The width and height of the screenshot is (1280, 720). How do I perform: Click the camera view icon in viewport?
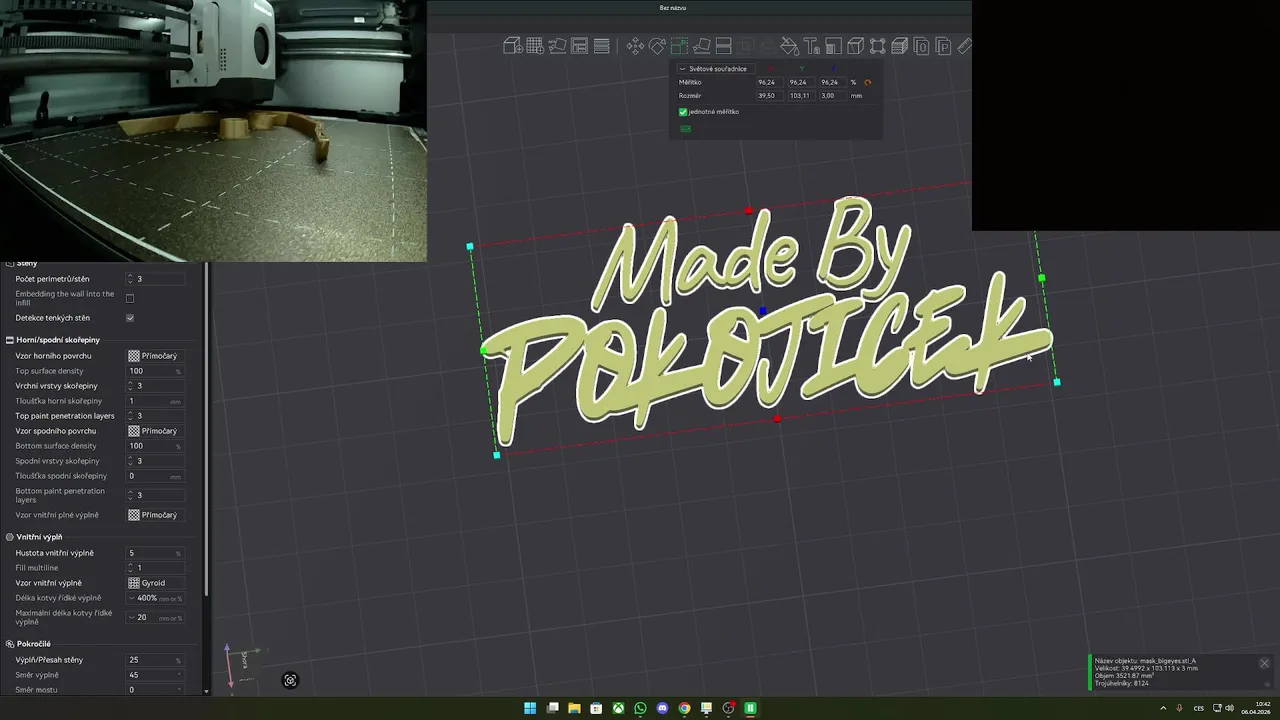click(x=290, y=680)
